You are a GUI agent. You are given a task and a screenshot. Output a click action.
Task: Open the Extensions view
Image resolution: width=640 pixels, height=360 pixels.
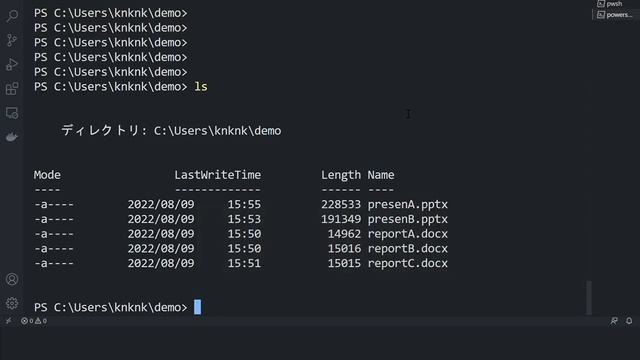(12, 89)
